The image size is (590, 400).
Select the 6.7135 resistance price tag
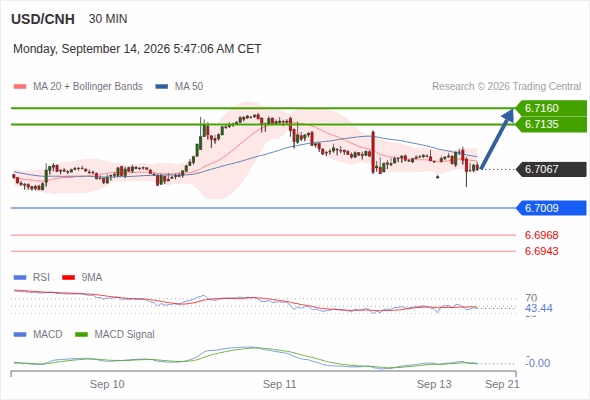coord(551,124)
